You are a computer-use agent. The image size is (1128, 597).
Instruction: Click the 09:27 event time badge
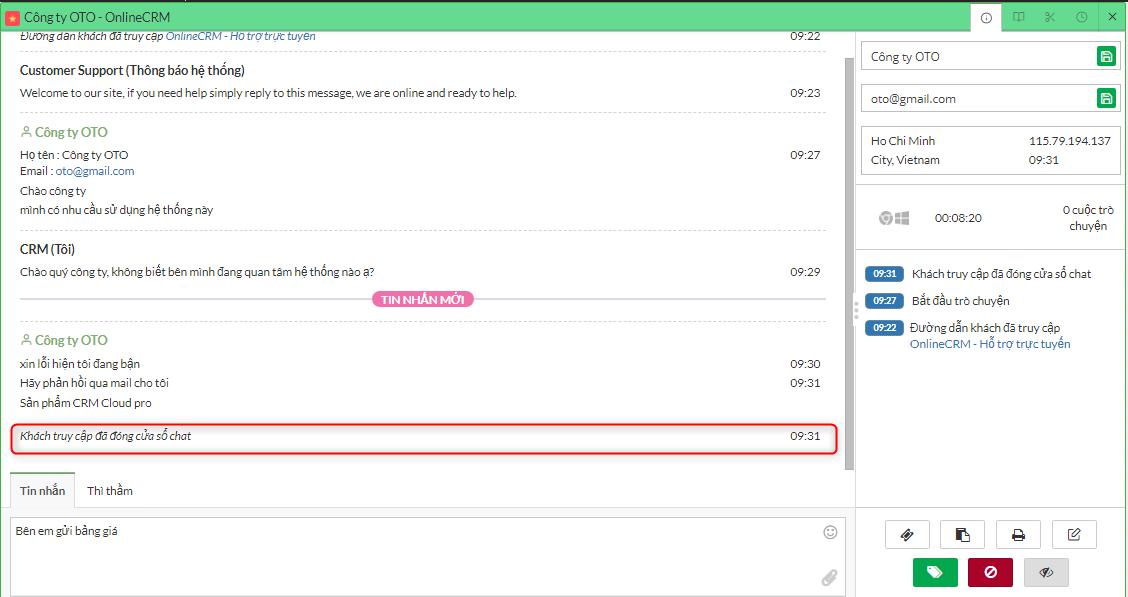click(884, 301)
